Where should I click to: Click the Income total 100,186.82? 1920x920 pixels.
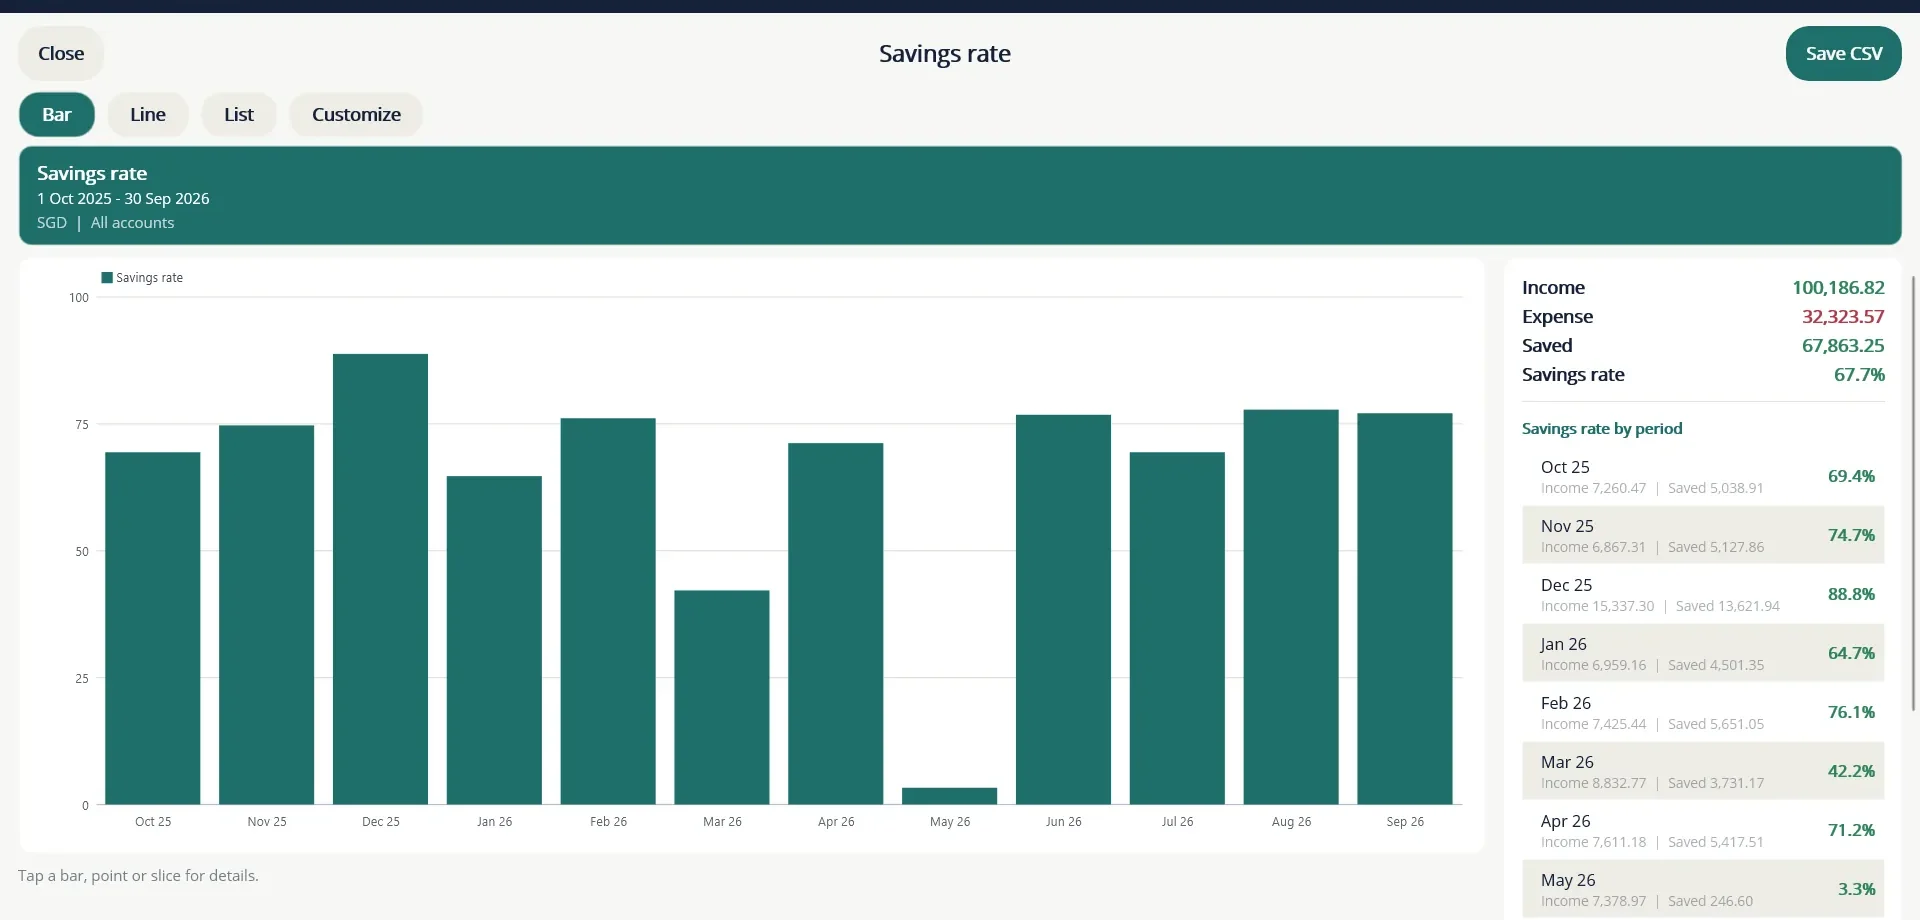point(1838,288)
